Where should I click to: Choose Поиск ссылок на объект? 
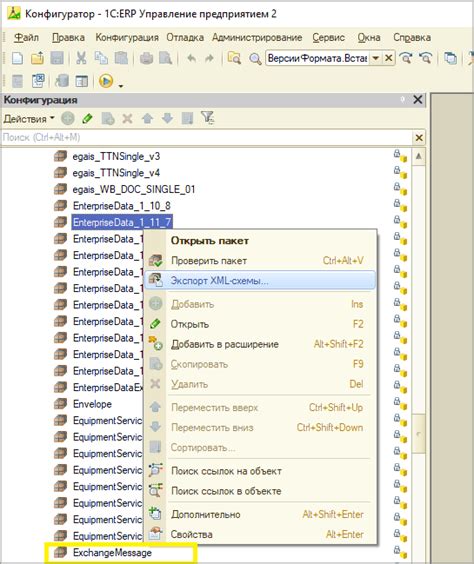coord(260,471)
